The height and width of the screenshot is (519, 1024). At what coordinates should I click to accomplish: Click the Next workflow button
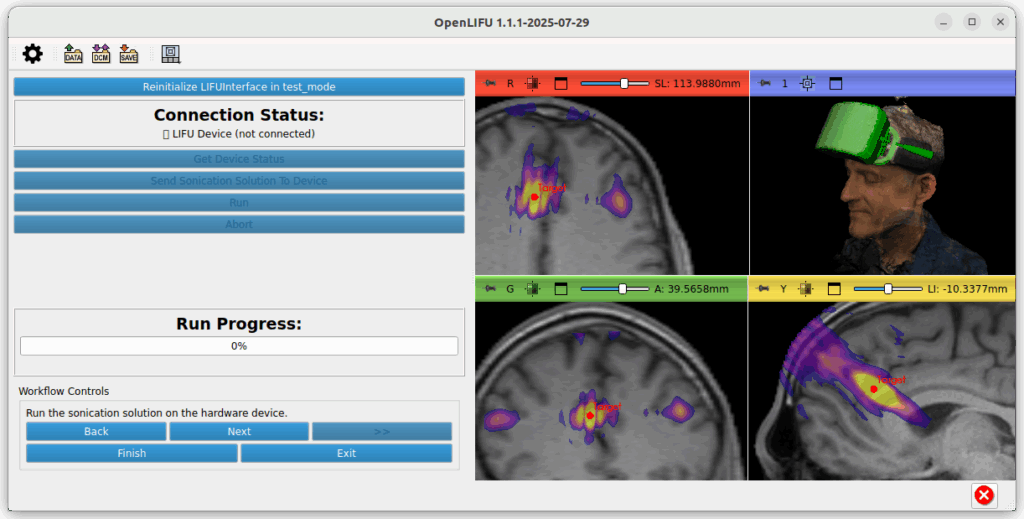click(239, 432)
